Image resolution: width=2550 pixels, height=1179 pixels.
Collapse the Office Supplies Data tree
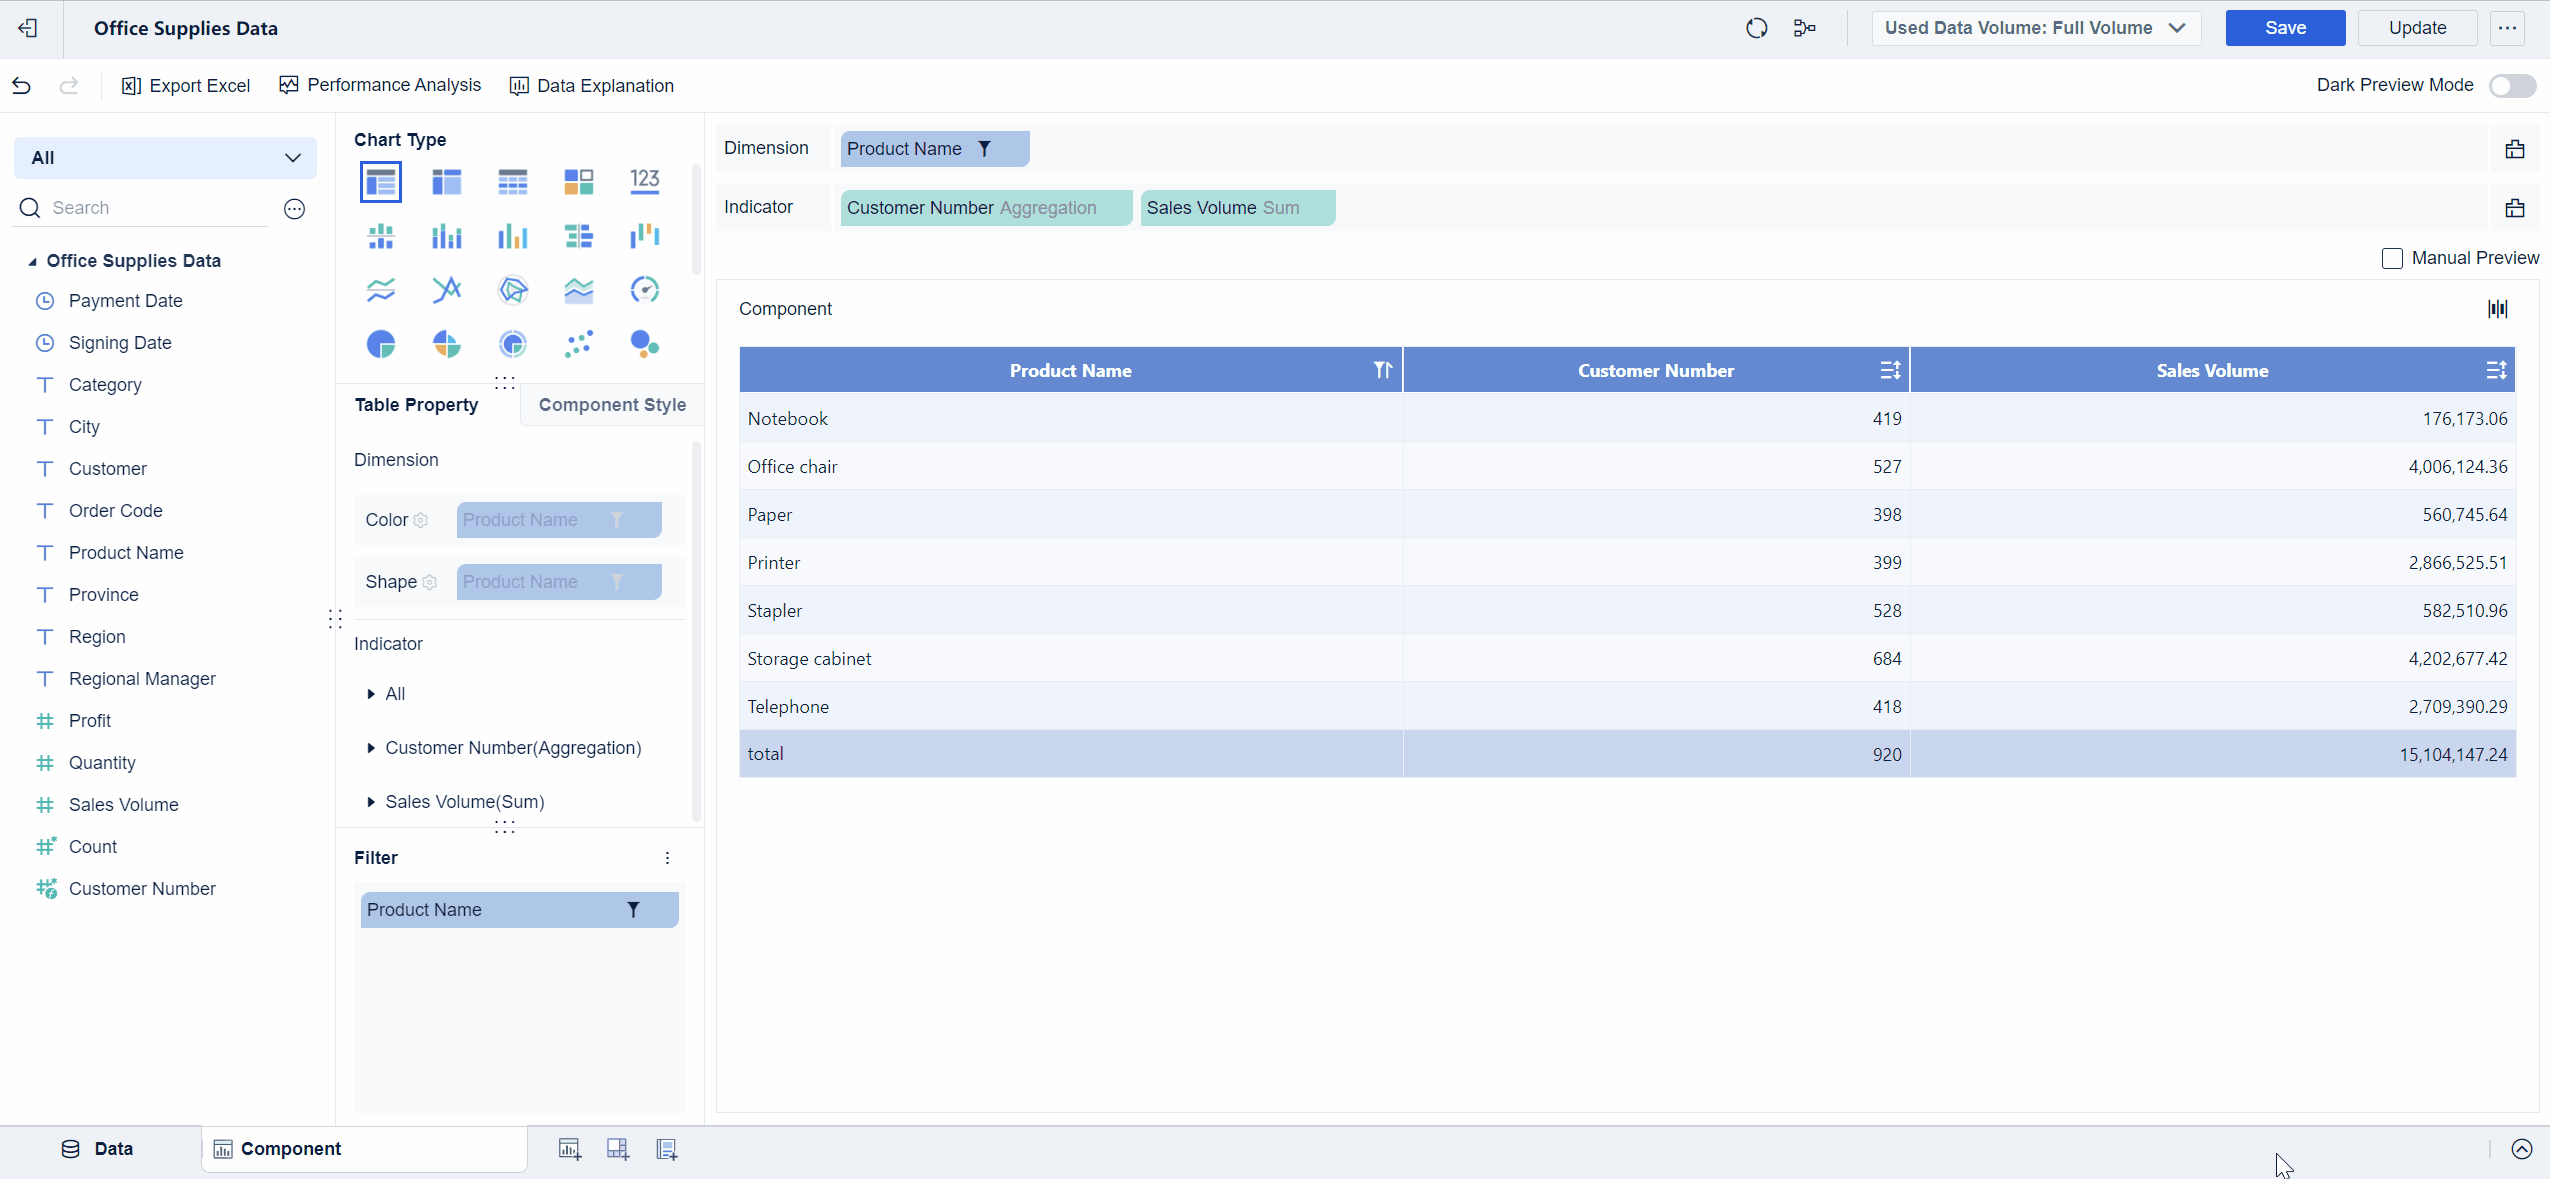[x=33, y=262]
